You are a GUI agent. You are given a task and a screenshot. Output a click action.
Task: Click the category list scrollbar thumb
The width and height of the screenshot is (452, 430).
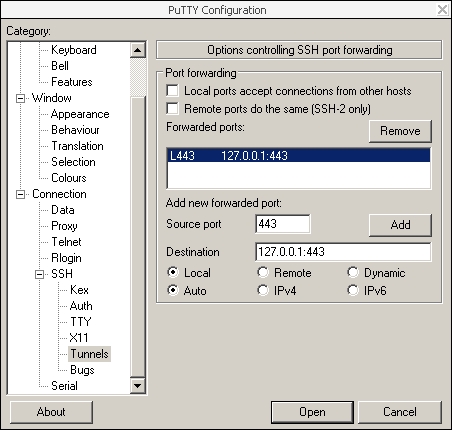click(x=137, y=237)
